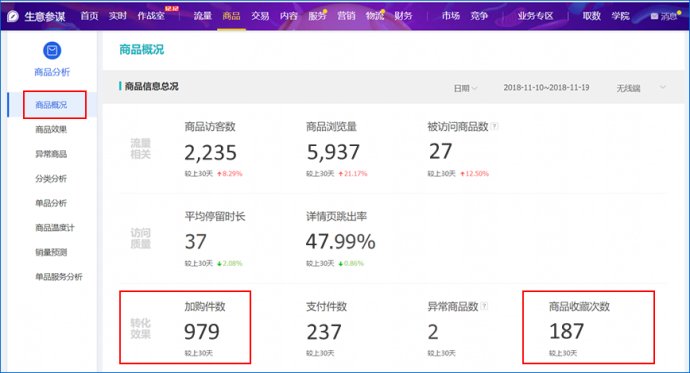Open the 交易 menu
This screenshot has width=690, height=373.
(260, 16)
